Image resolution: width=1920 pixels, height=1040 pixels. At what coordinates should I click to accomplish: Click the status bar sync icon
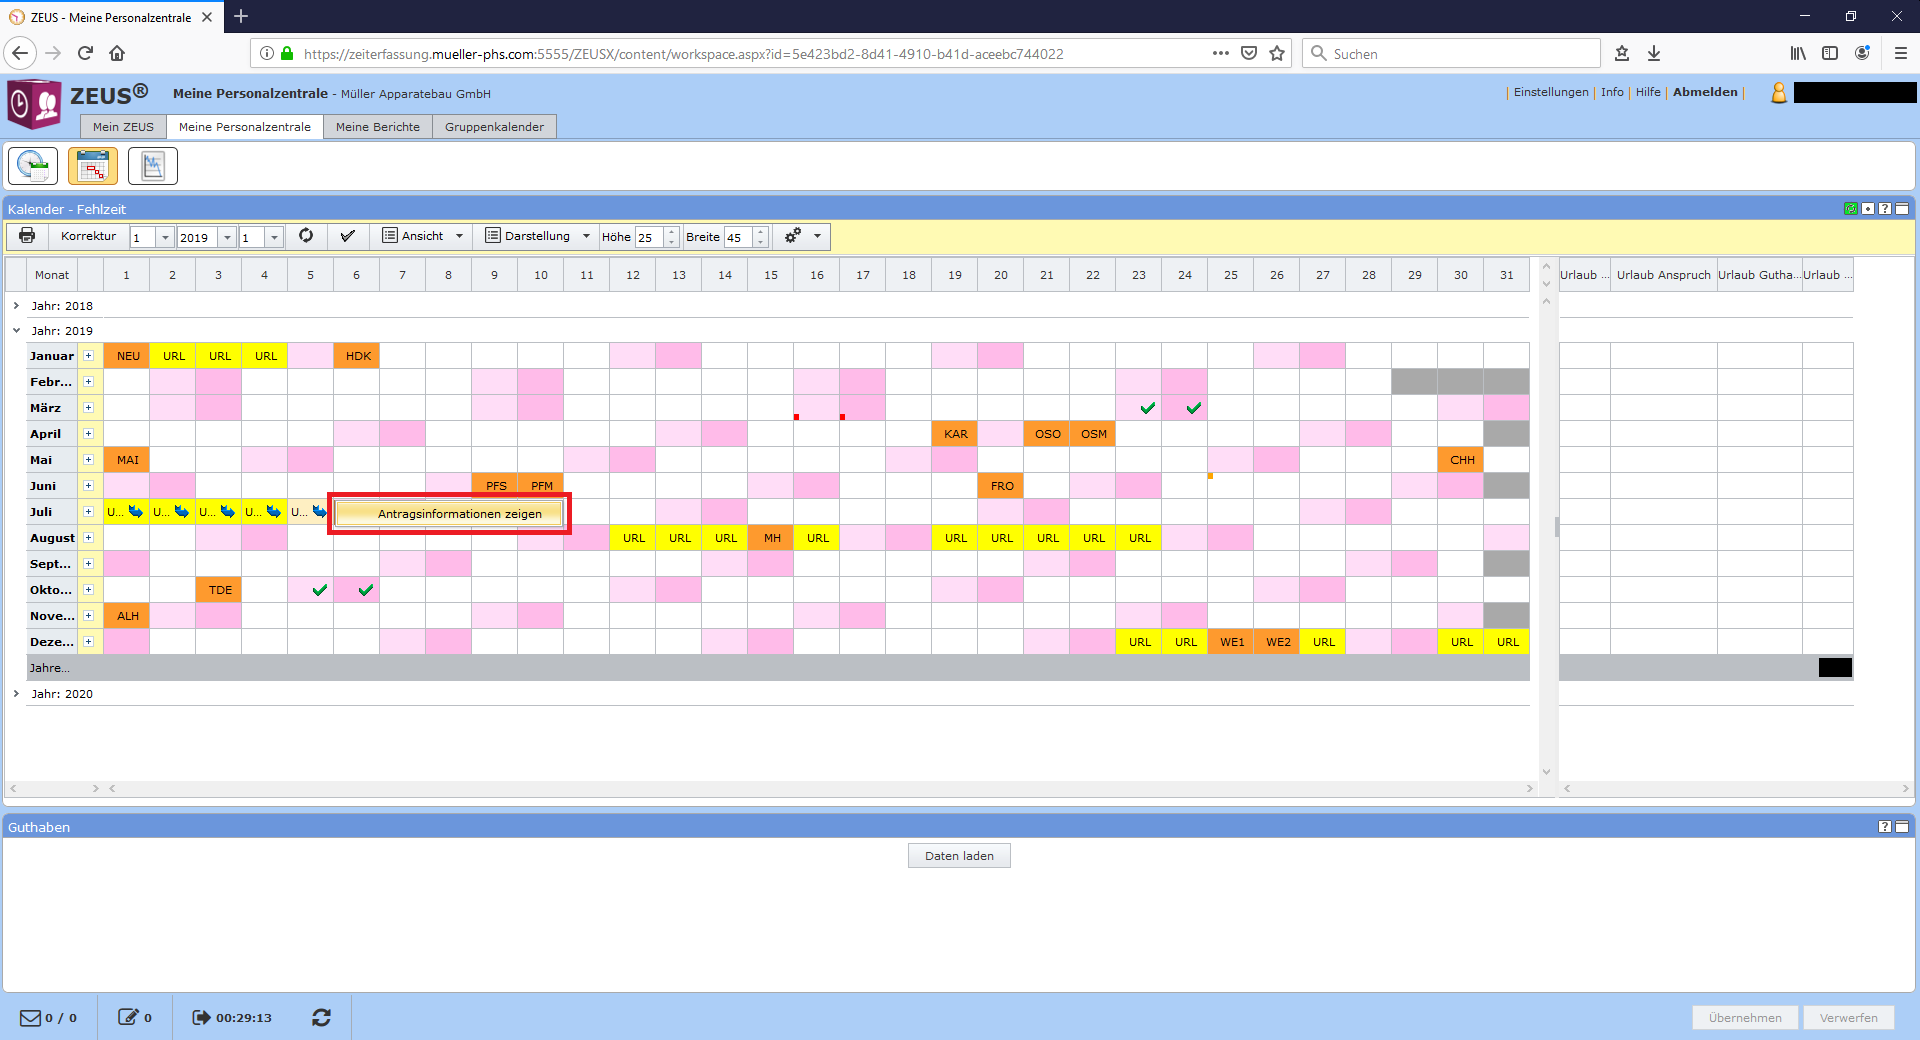pyautogui.click(x=321, y=1018)
